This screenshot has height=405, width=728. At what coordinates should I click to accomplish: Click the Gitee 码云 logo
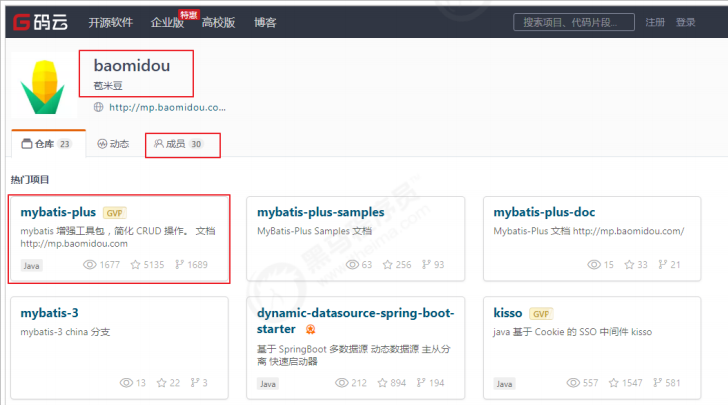pos(40,22)
